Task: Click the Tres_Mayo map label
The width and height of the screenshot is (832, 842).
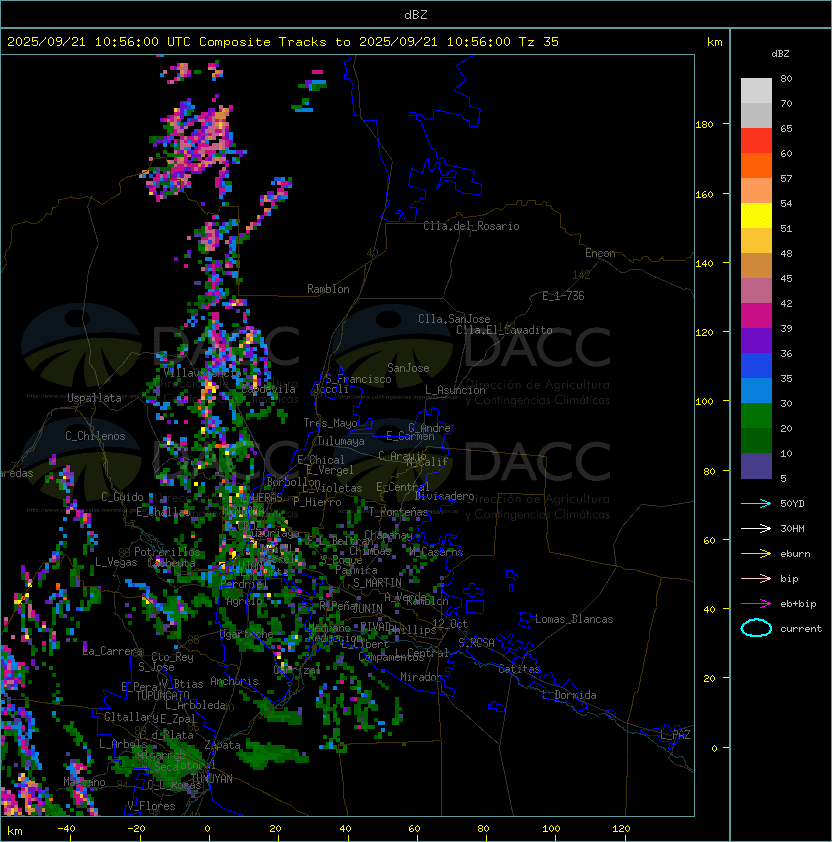Action: 330,423
